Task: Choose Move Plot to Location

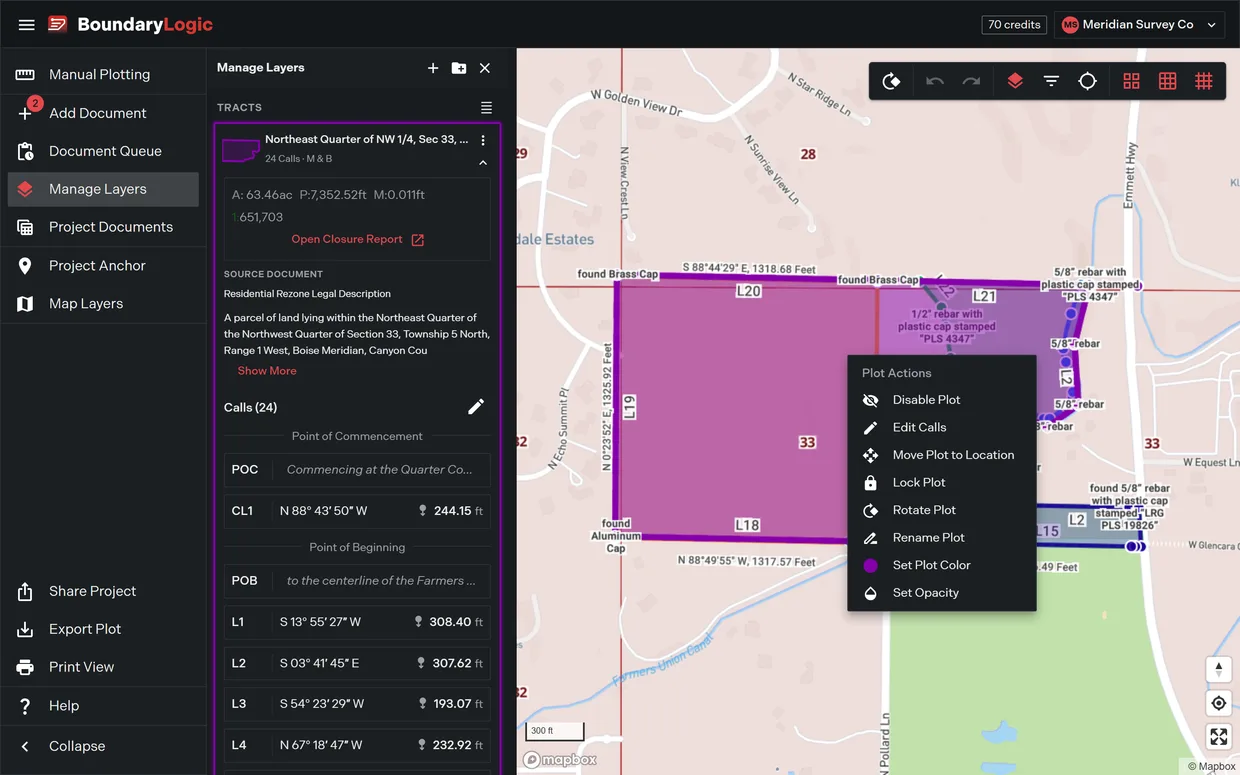Action: tap(941, 455)
